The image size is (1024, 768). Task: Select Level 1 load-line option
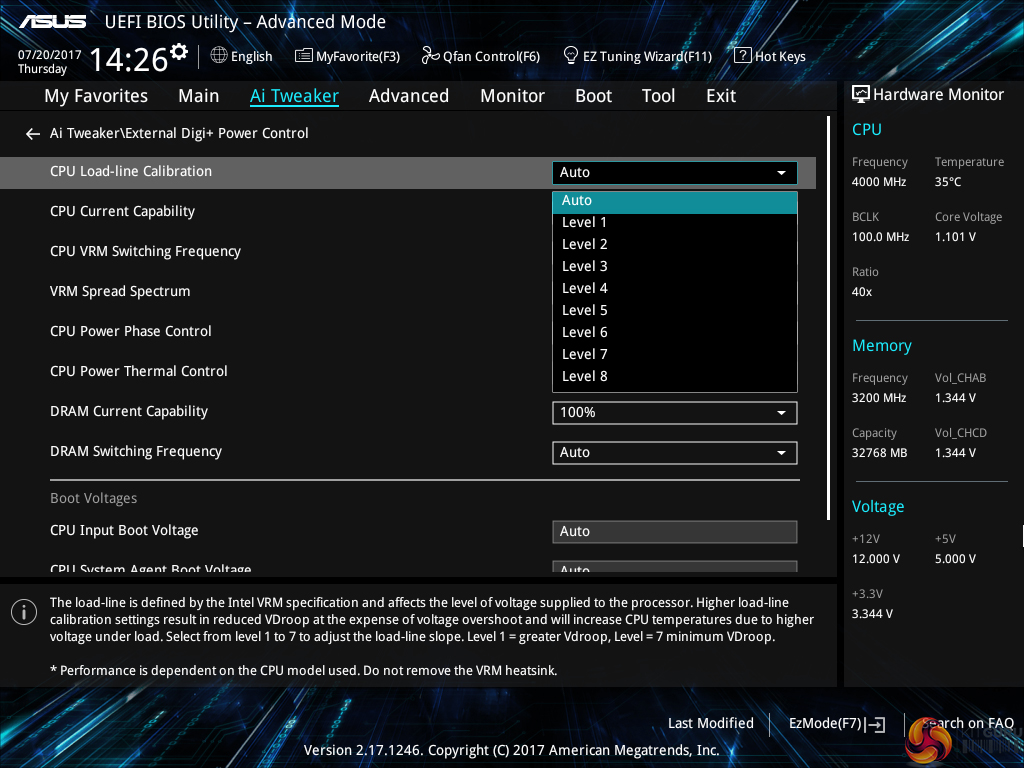[x=675, y=223]
